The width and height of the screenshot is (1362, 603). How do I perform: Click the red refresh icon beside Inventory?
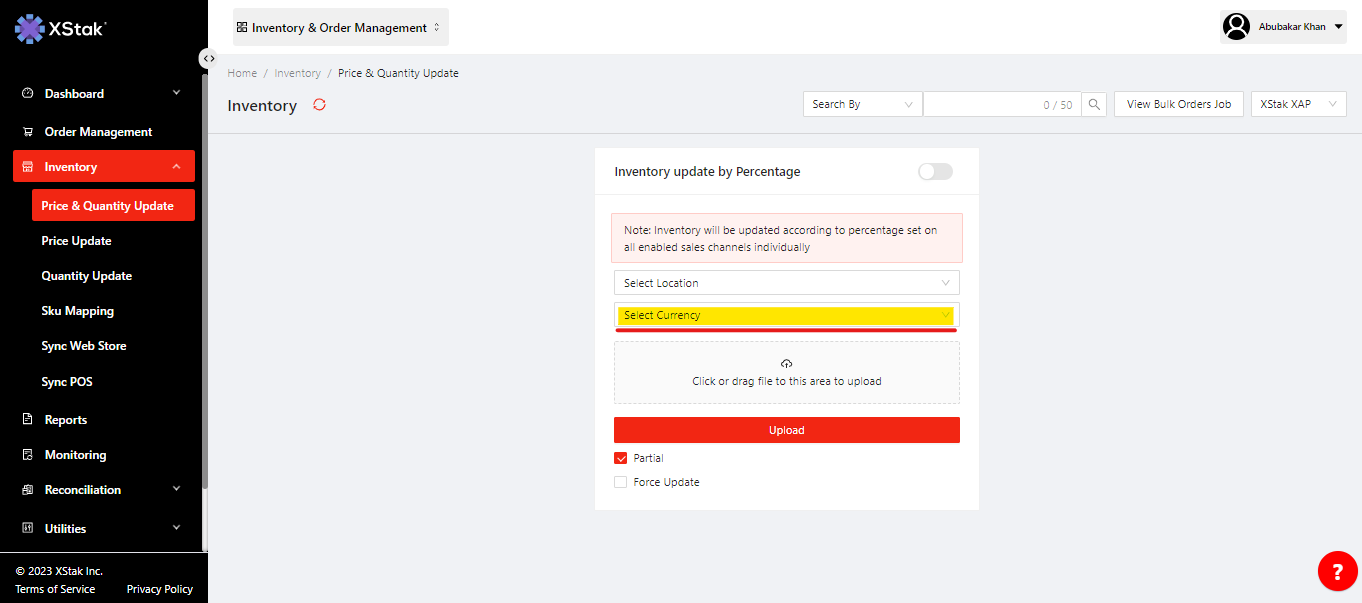click(320, 105)
